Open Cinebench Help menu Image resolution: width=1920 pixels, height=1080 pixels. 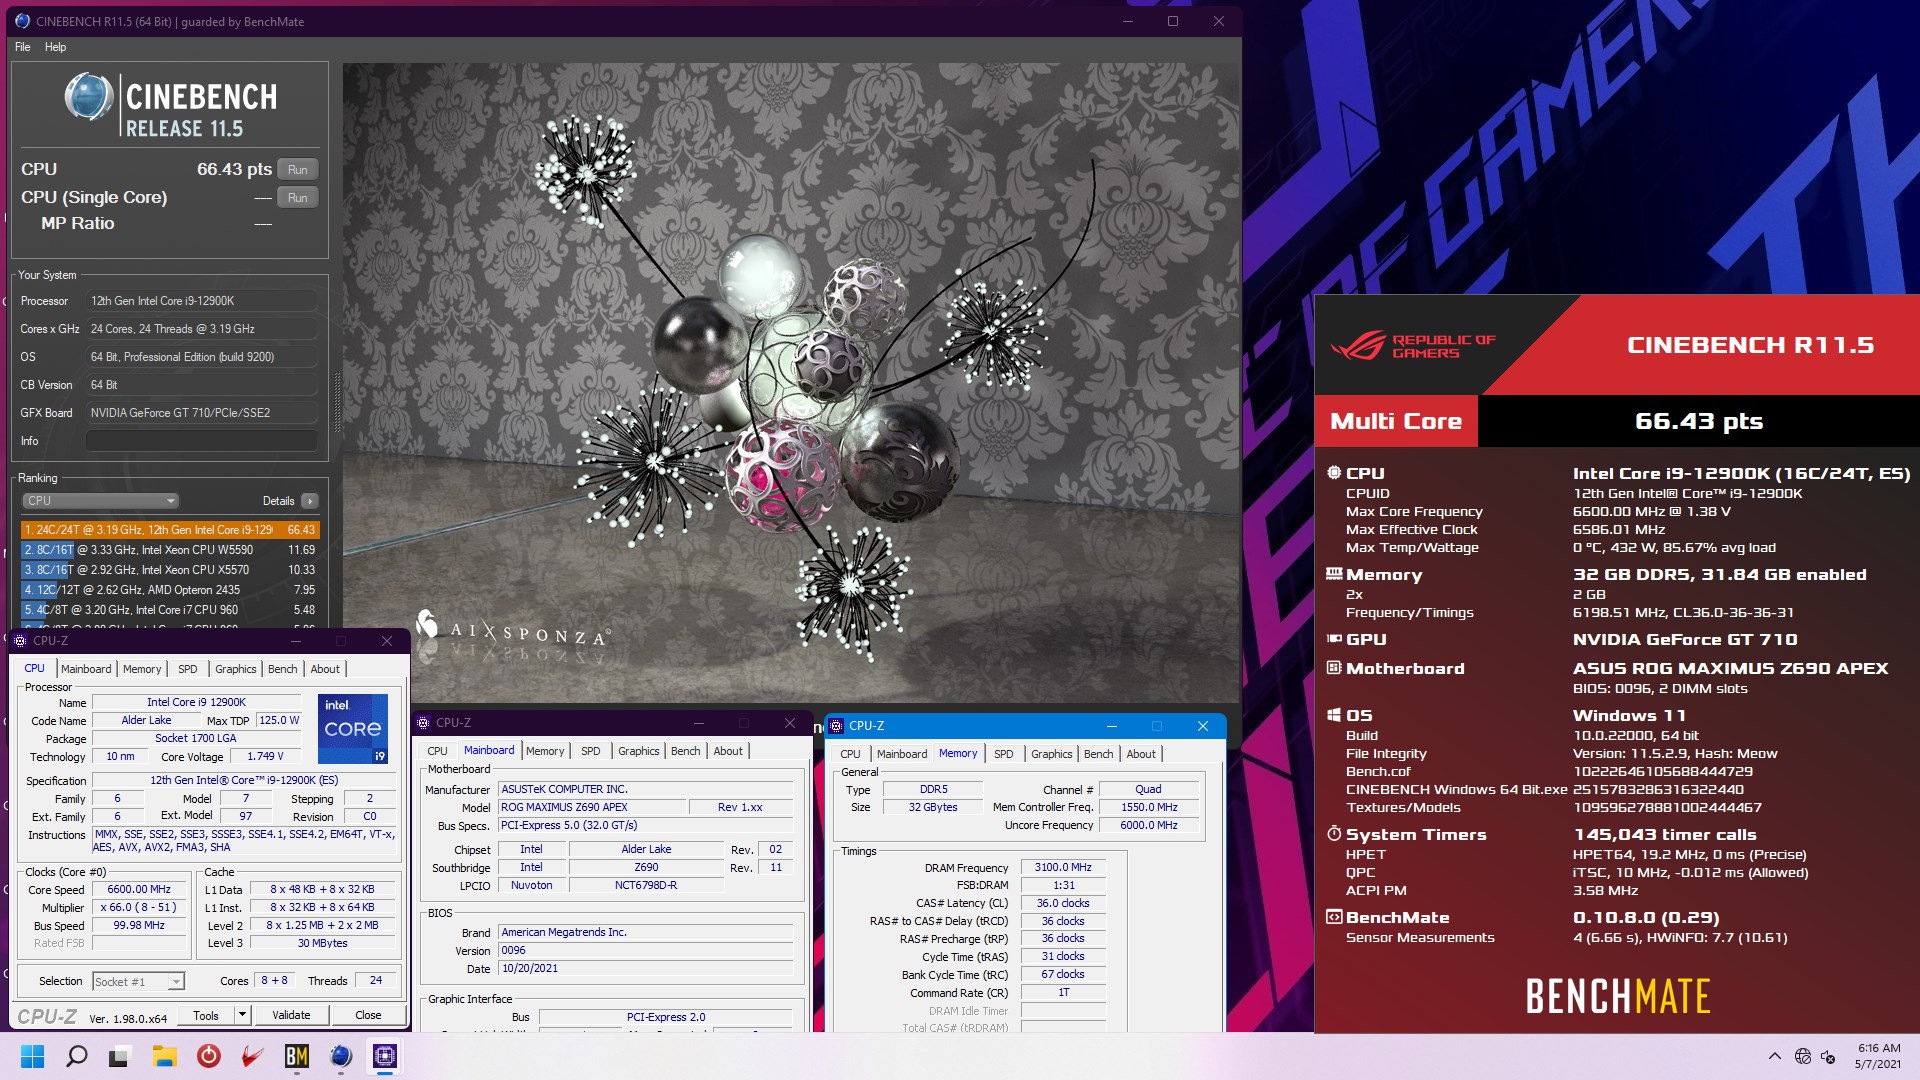tap(55, 47)
